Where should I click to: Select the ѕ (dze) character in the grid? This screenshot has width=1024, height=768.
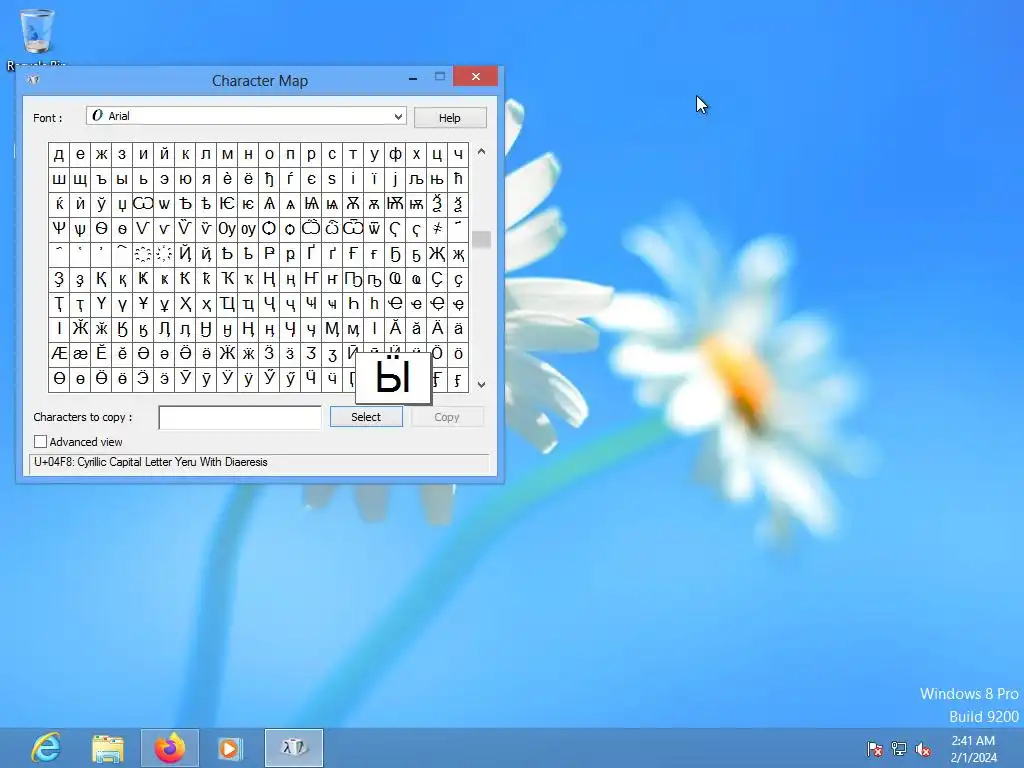tap(332, 179)
